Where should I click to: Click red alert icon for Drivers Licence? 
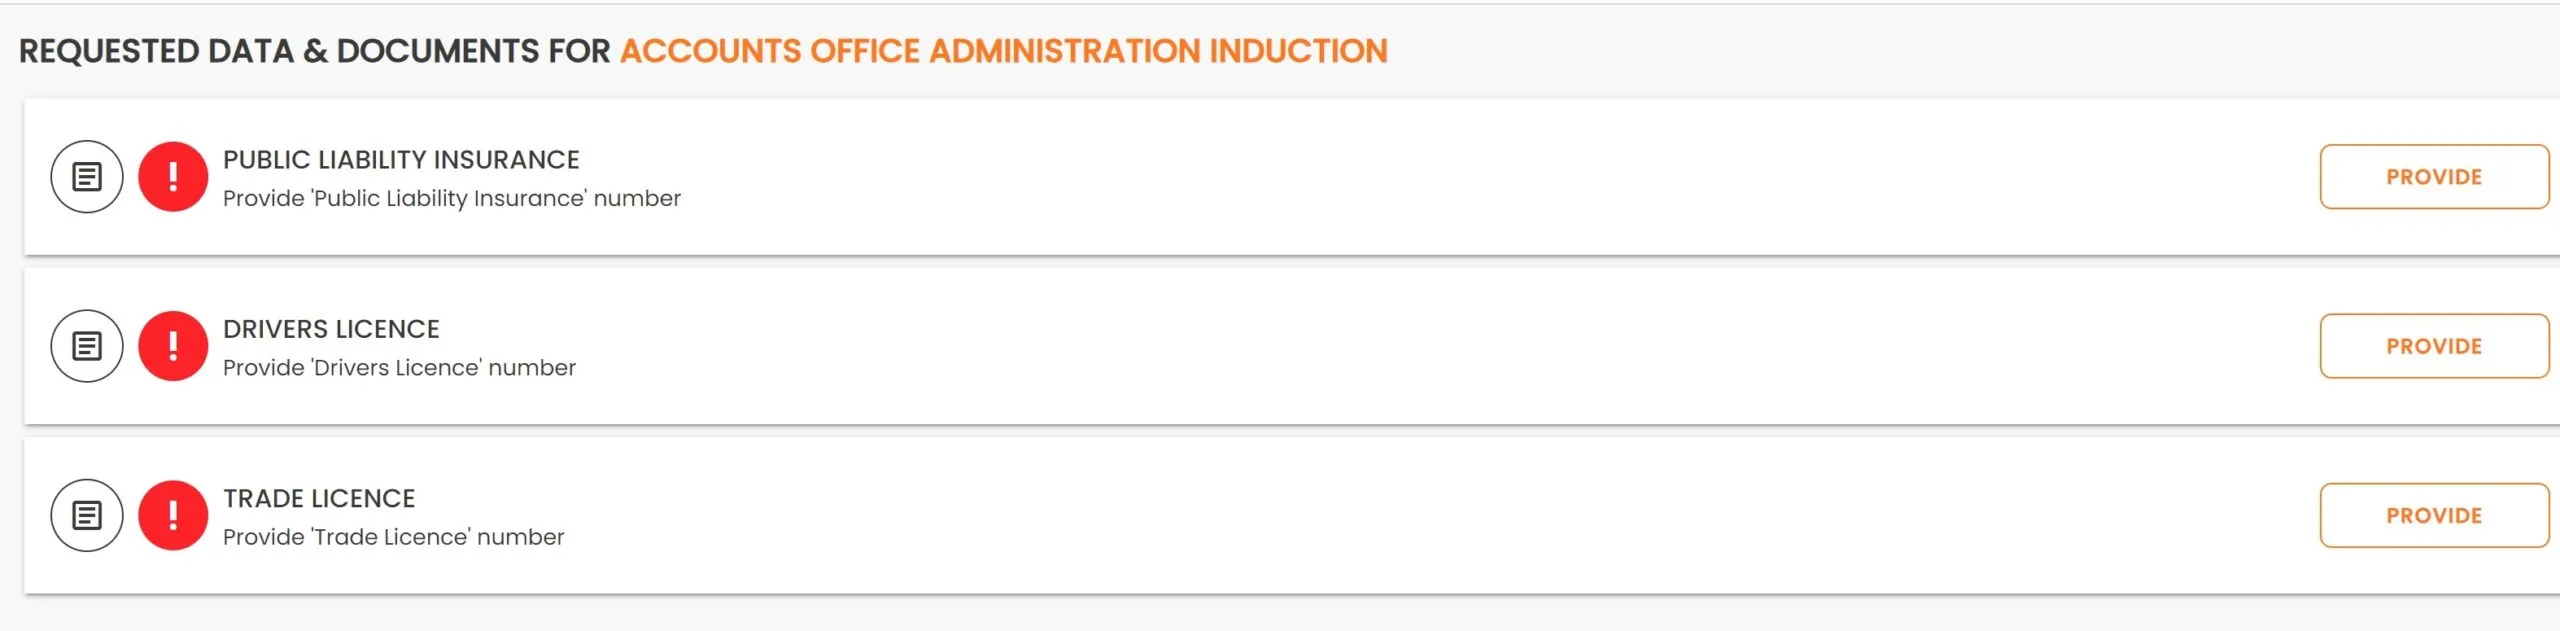[173, 346]
